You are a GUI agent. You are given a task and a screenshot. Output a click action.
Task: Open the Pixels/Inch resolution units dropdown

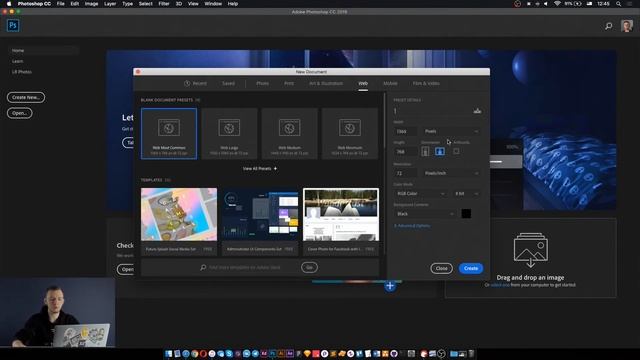[x=451, y=173]
